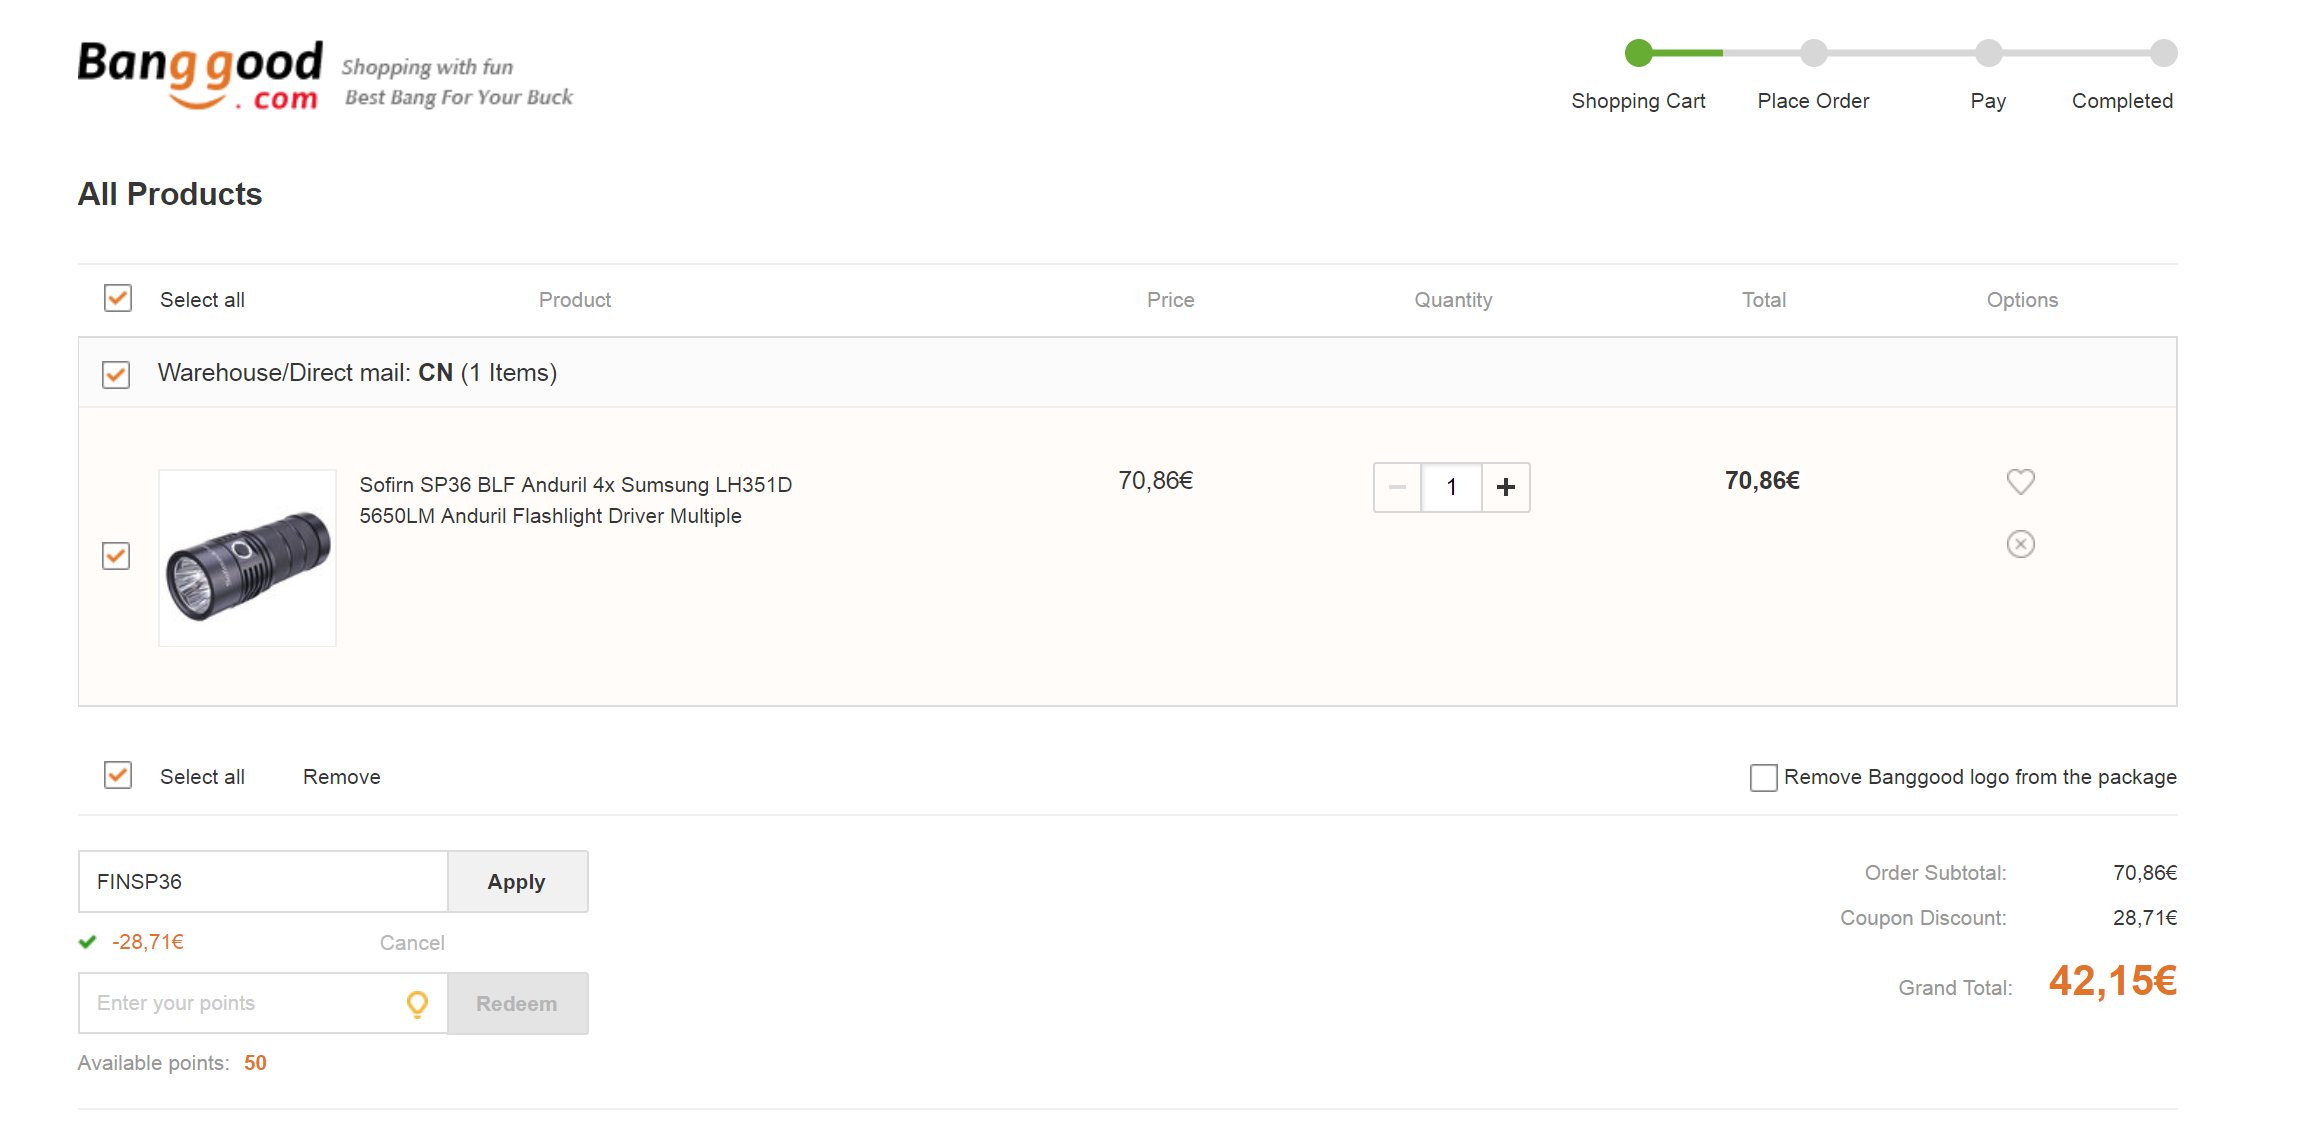Toggle the top Select all checkbox
Viewport: 2298px width, 1147px height.
(118, 298)
